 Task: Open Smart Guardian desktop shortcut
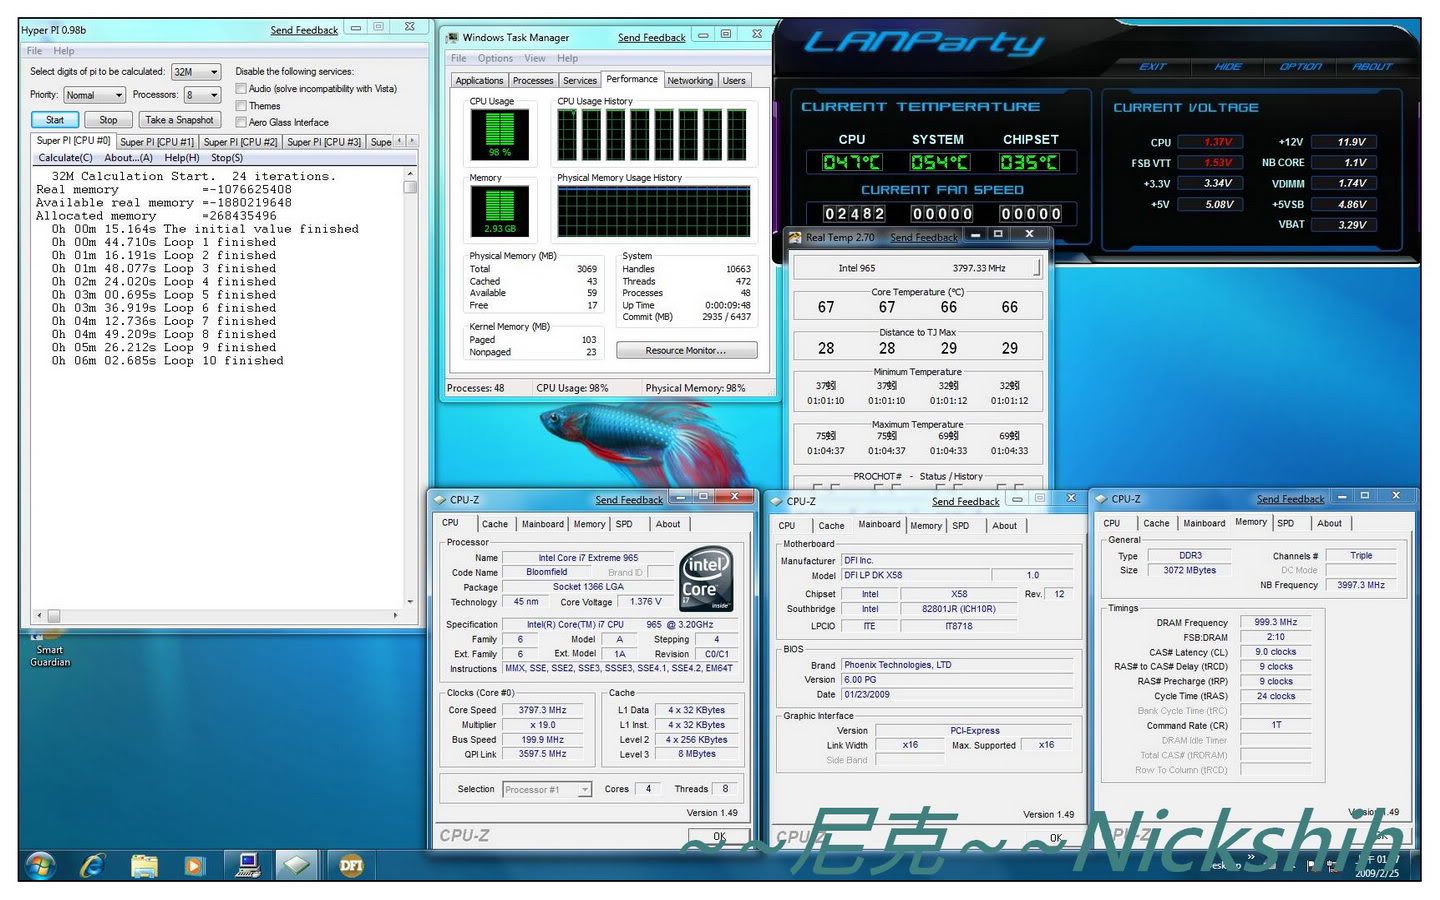click(50, 647)
